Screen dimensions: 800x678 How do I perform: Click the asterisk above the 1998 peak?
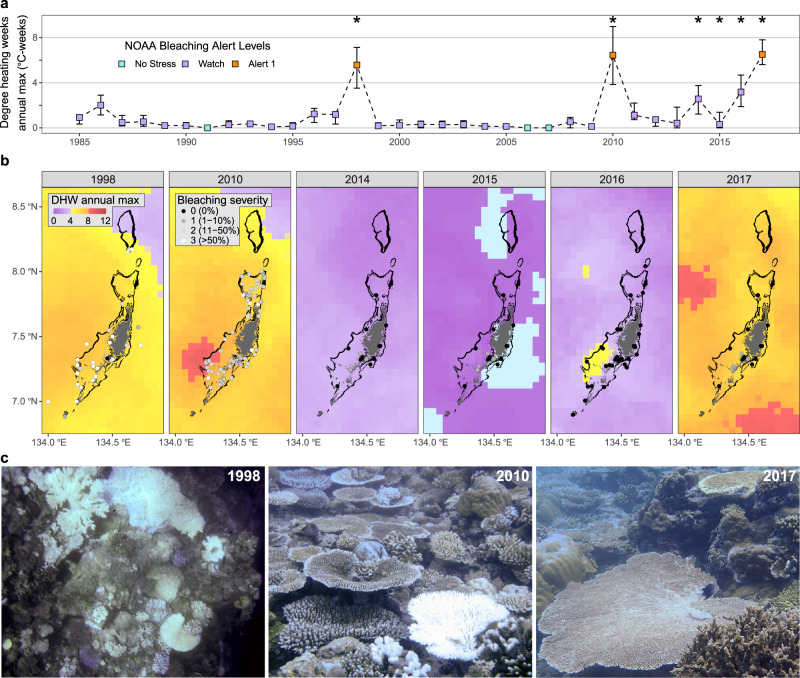(357, 20)
